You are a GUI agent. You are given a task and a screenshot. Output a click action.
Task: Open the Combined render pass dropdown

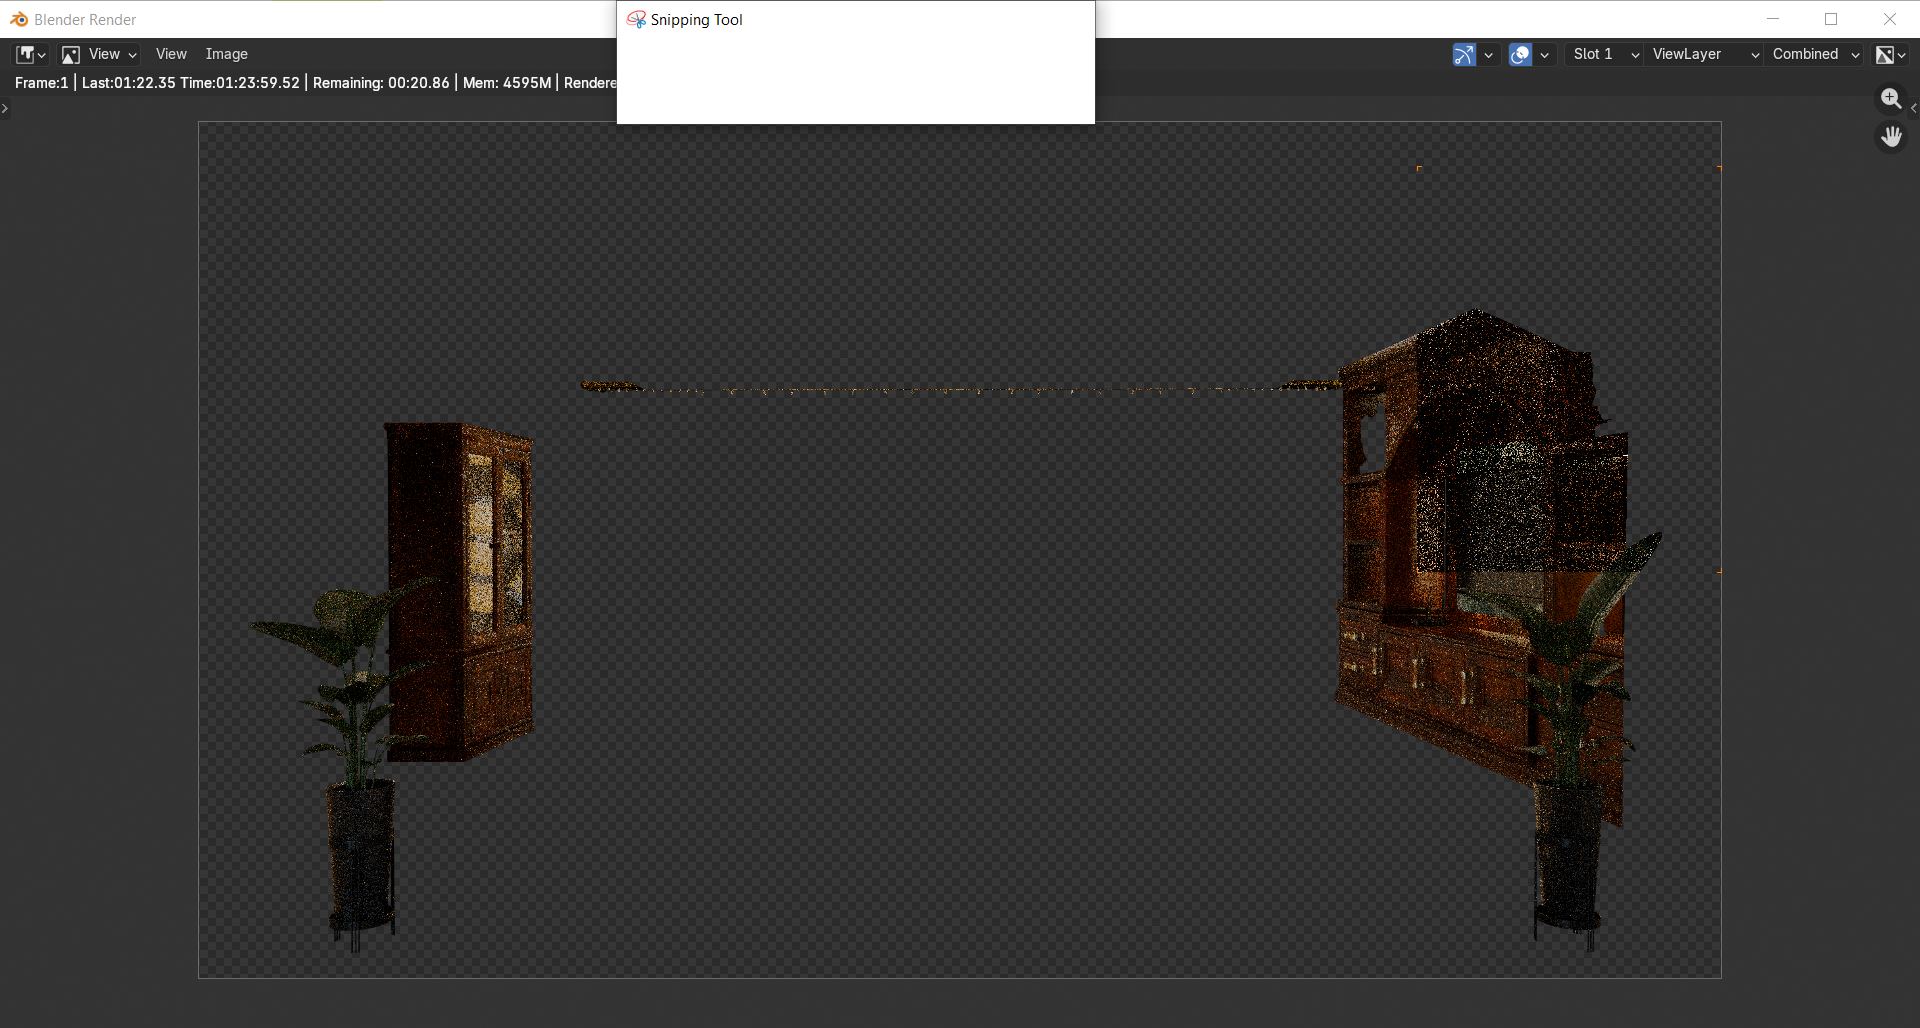pyautogui.click(x=1814, y=54)
